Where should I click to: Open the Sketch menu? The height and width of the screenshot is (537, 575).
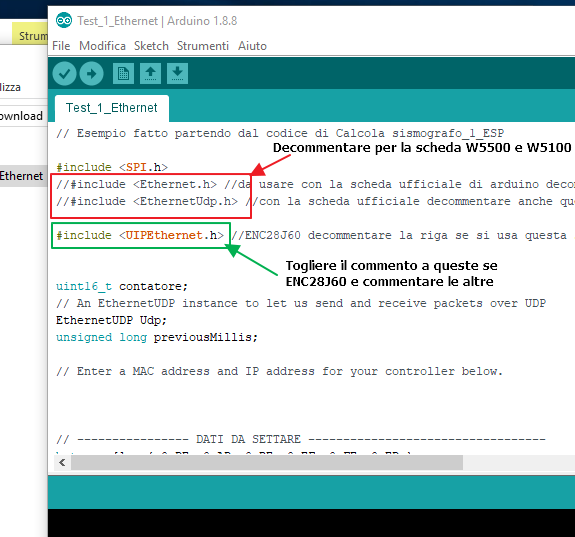coord(151,46)
